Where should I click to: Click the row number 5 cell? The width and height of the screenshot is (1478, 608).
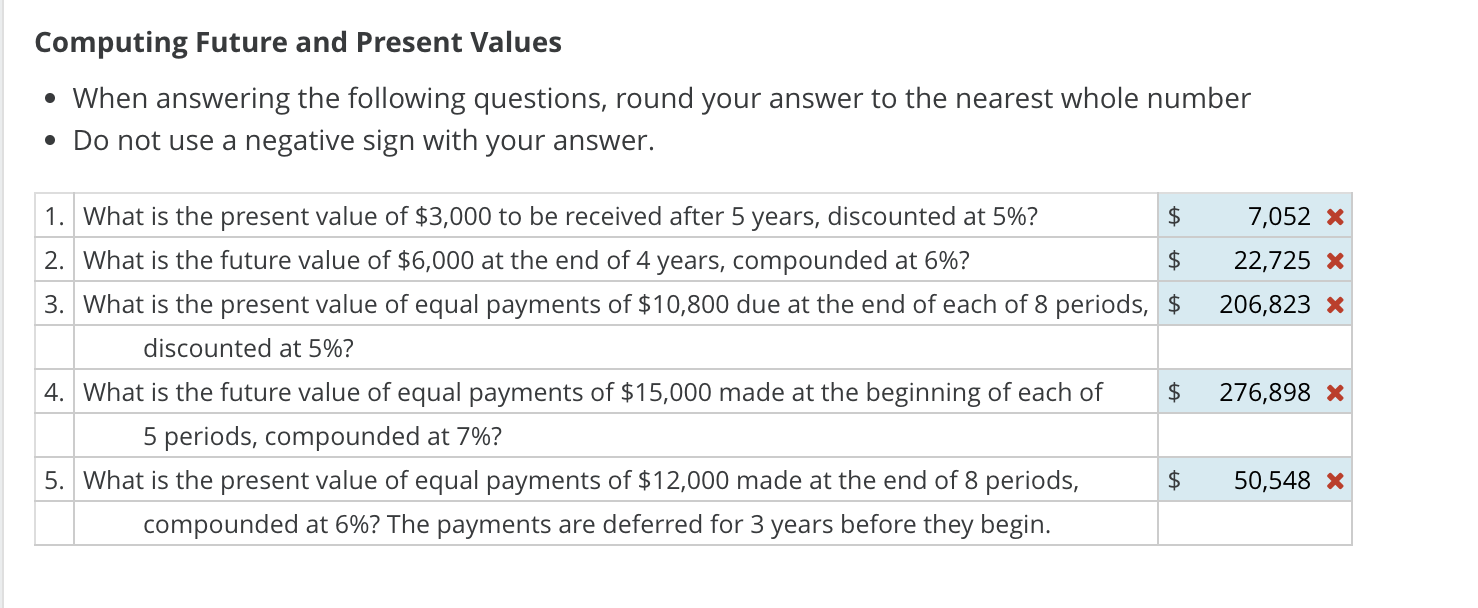[53, 480]
